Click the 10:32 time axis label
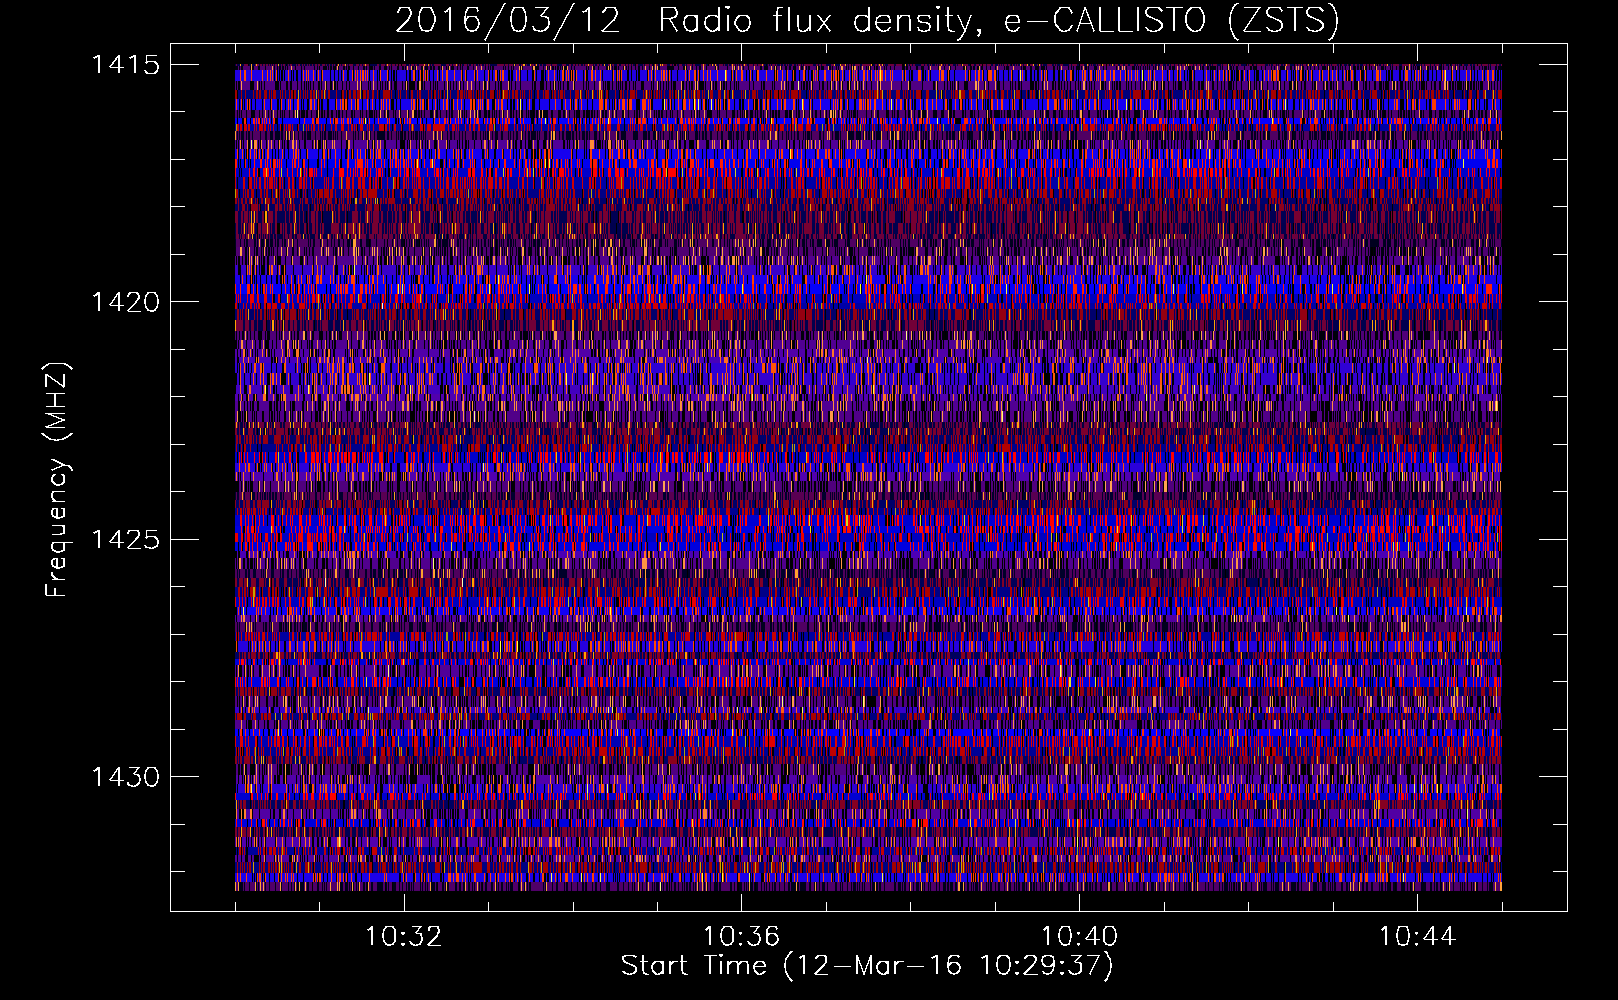Image resolution: width=1618 pixels, height=1000 pixels. coord(403,937)
